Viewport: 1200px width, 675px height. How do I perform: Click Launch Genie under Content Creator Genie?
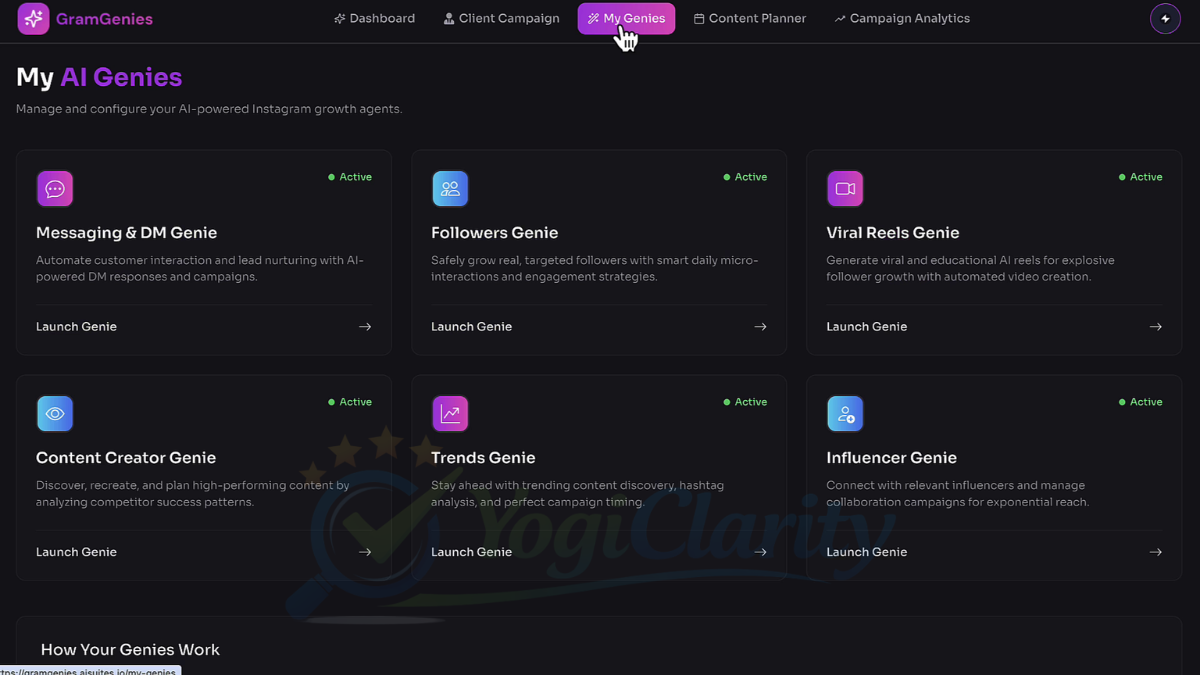coord(77,552)
